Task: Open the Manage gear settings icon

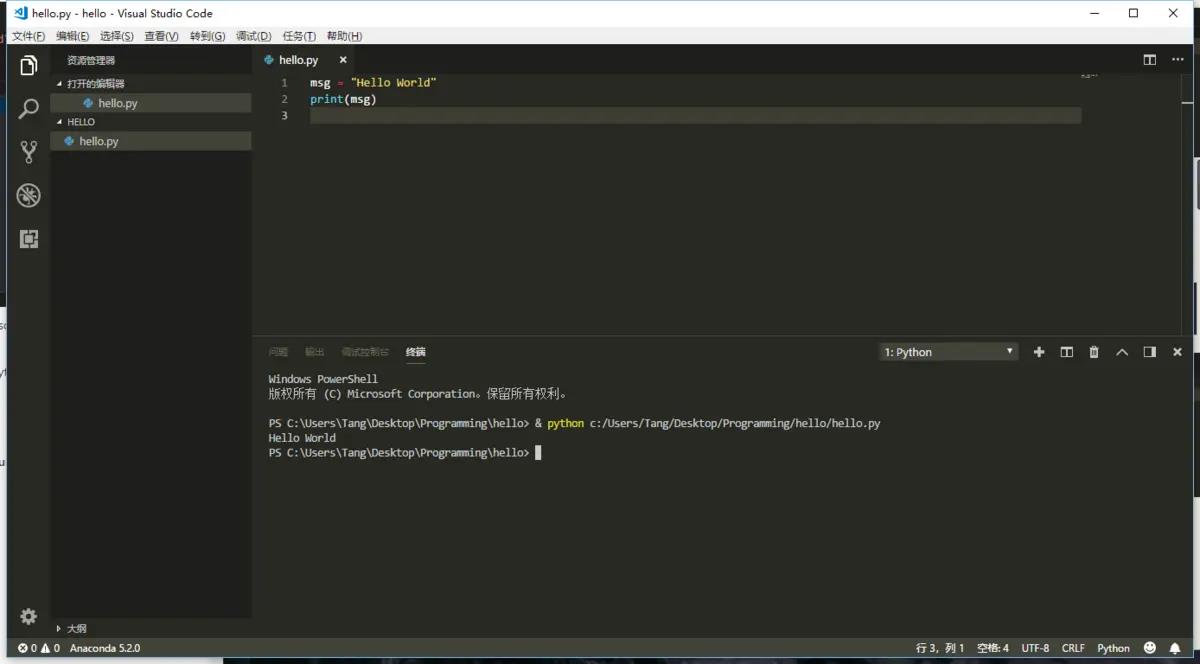Action: [x=29, y=616]
